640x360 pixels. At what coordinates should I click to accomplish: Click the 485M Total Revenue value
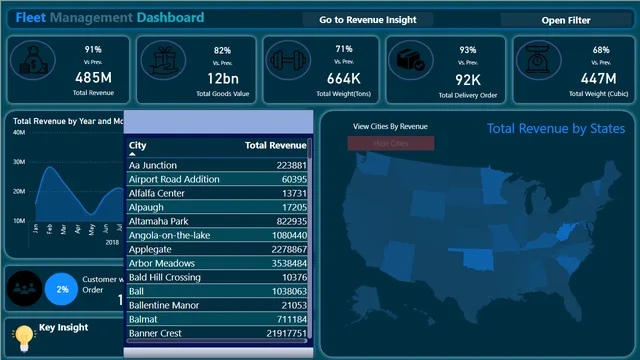coord(93,78)
